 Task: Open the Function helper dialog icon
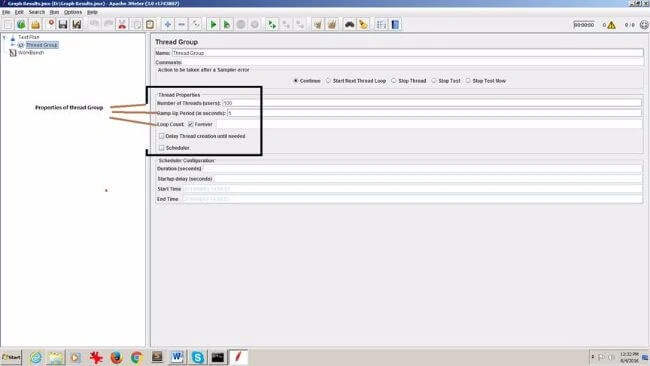click(x=381, y=24)
